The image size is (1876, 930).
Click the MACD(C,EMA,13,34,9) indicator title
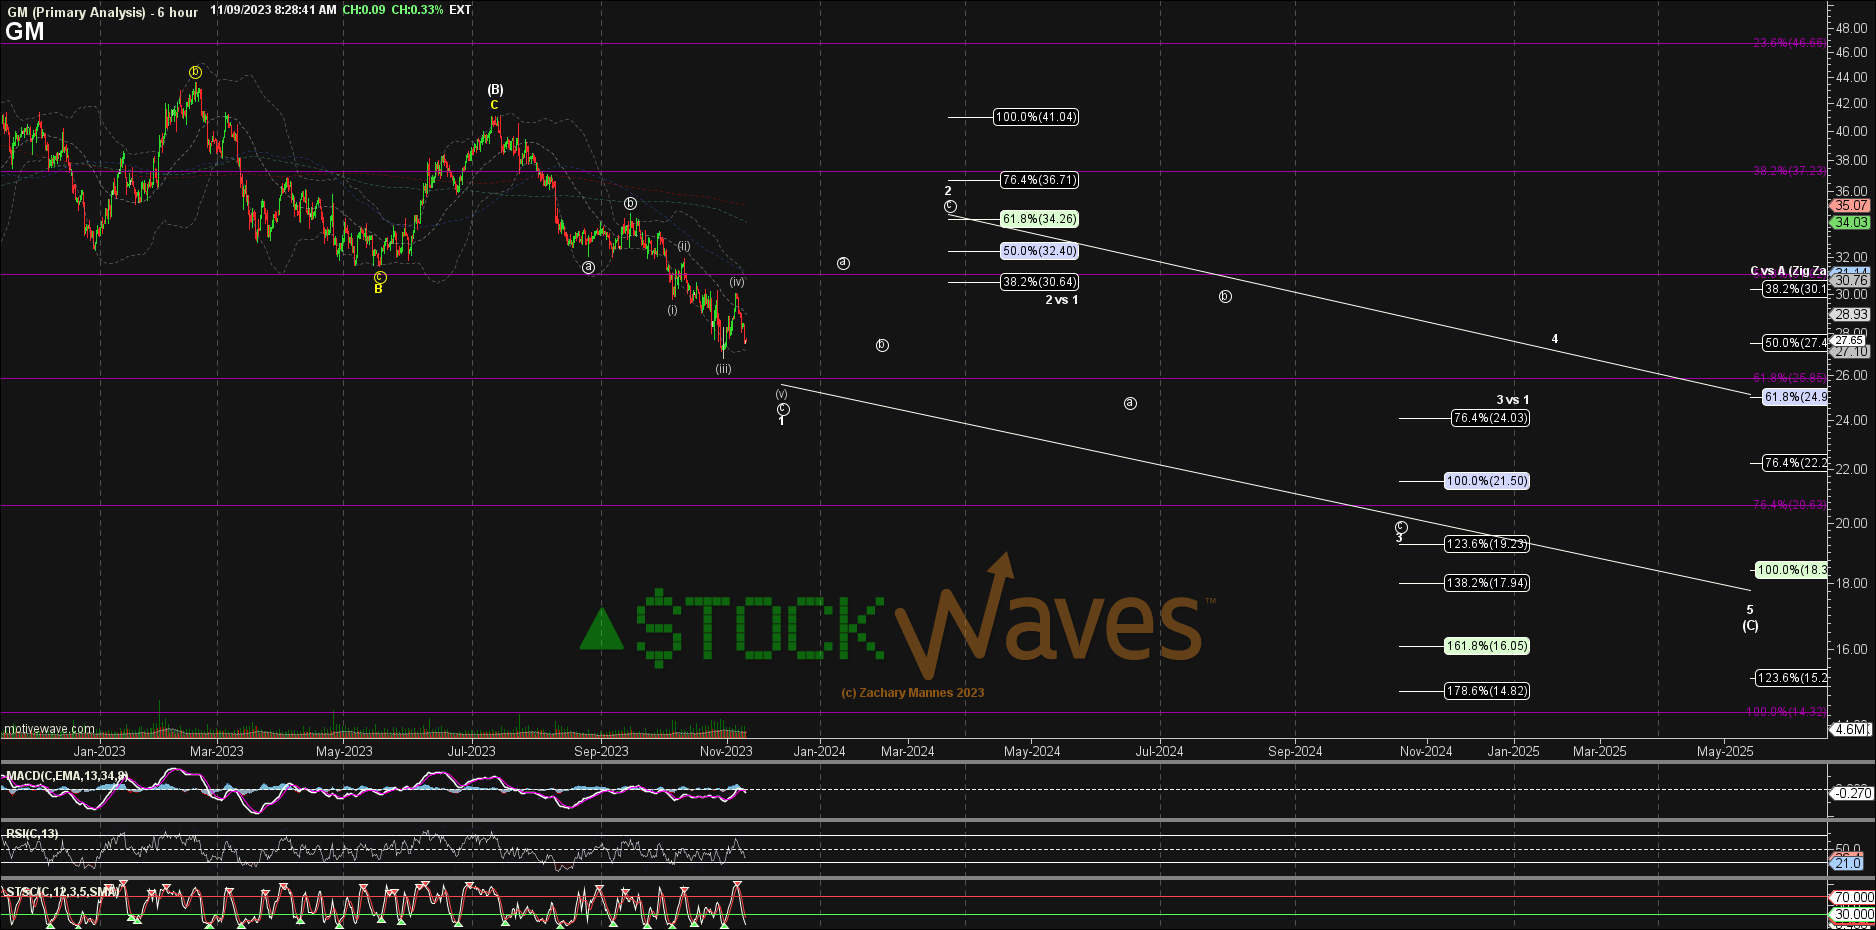67,776
